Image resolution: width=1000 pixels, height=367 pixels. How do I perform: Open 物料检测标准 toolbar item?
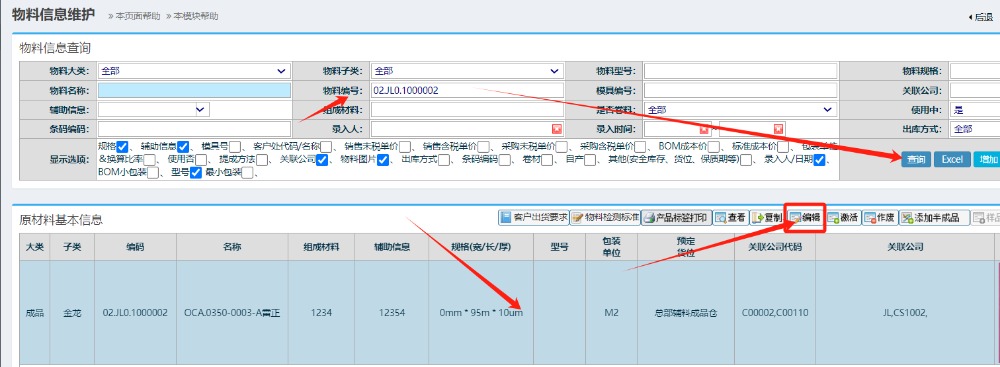[605, 217]
